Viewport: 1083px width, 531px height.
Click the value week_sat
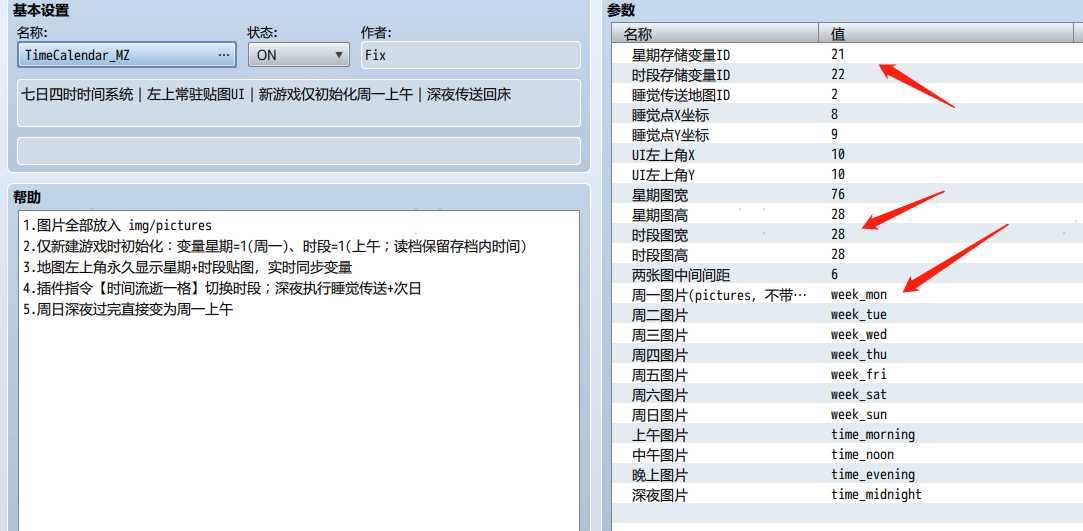(859, 394)
